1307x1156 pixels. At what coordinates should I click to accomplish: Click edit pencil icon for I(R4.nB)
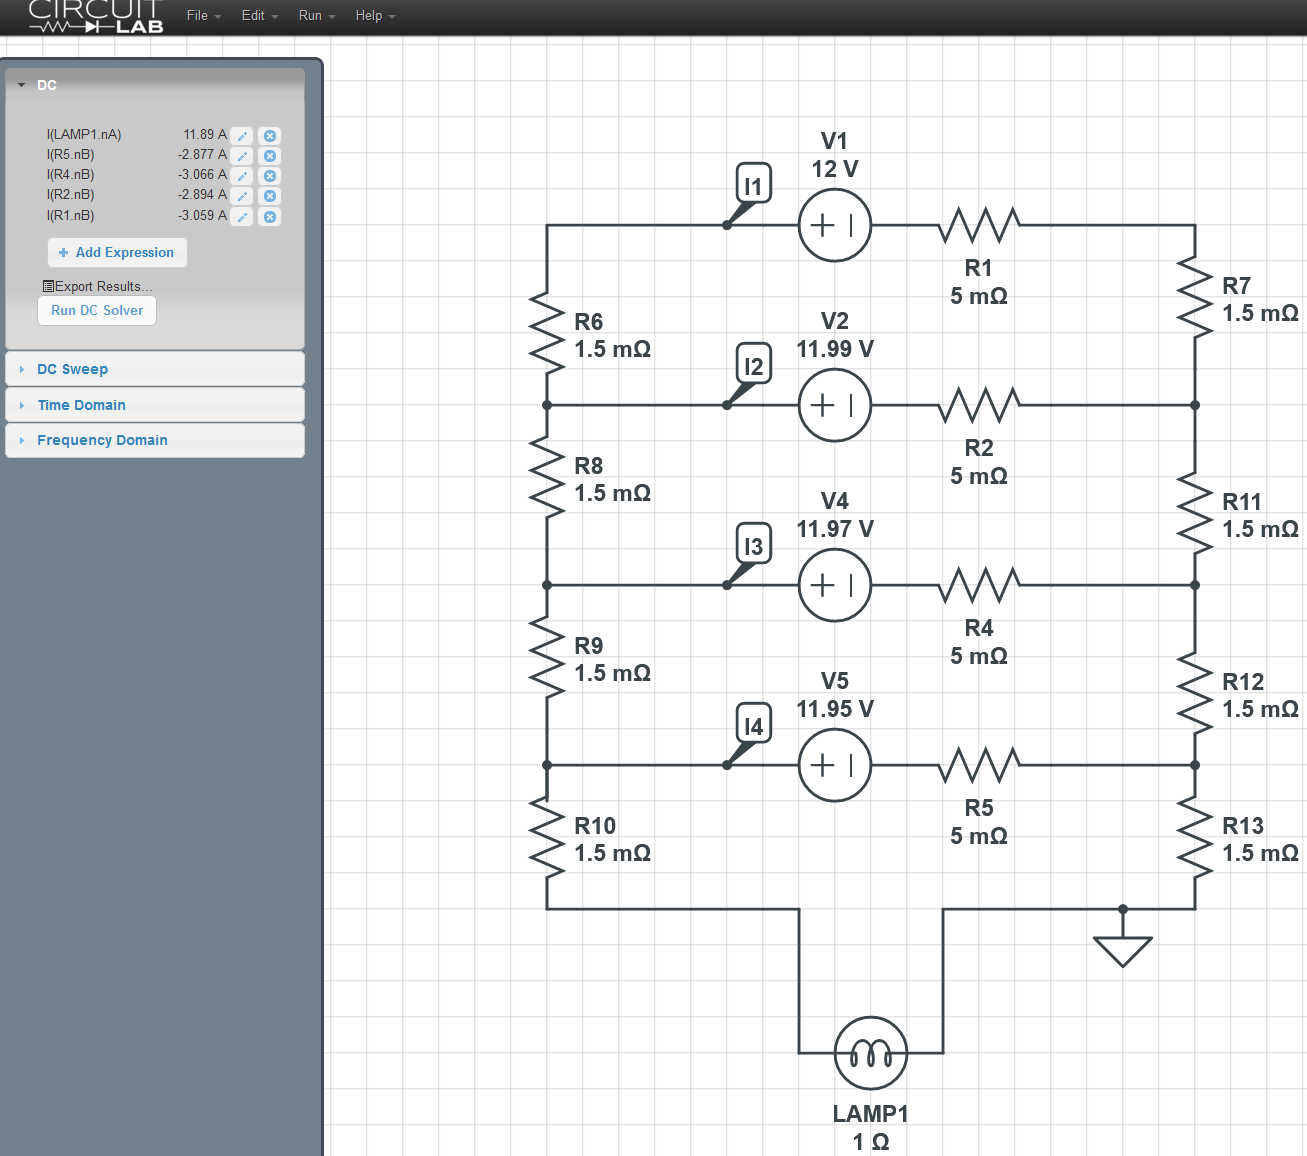click(242, 176)
